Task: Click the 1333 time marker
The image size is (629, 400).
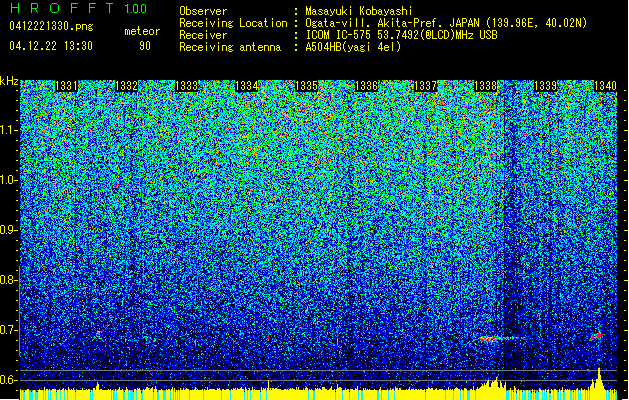Action: coord(187,86)
